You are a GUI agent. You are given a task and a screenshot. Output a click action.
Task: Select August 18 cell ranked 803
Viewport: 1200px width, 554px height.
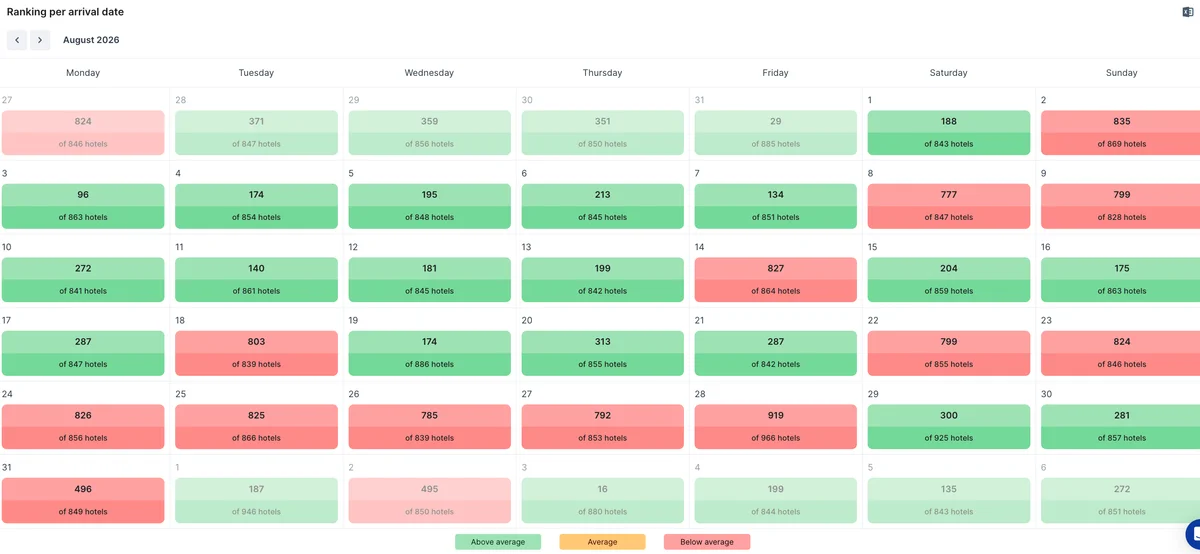(256, 353)
